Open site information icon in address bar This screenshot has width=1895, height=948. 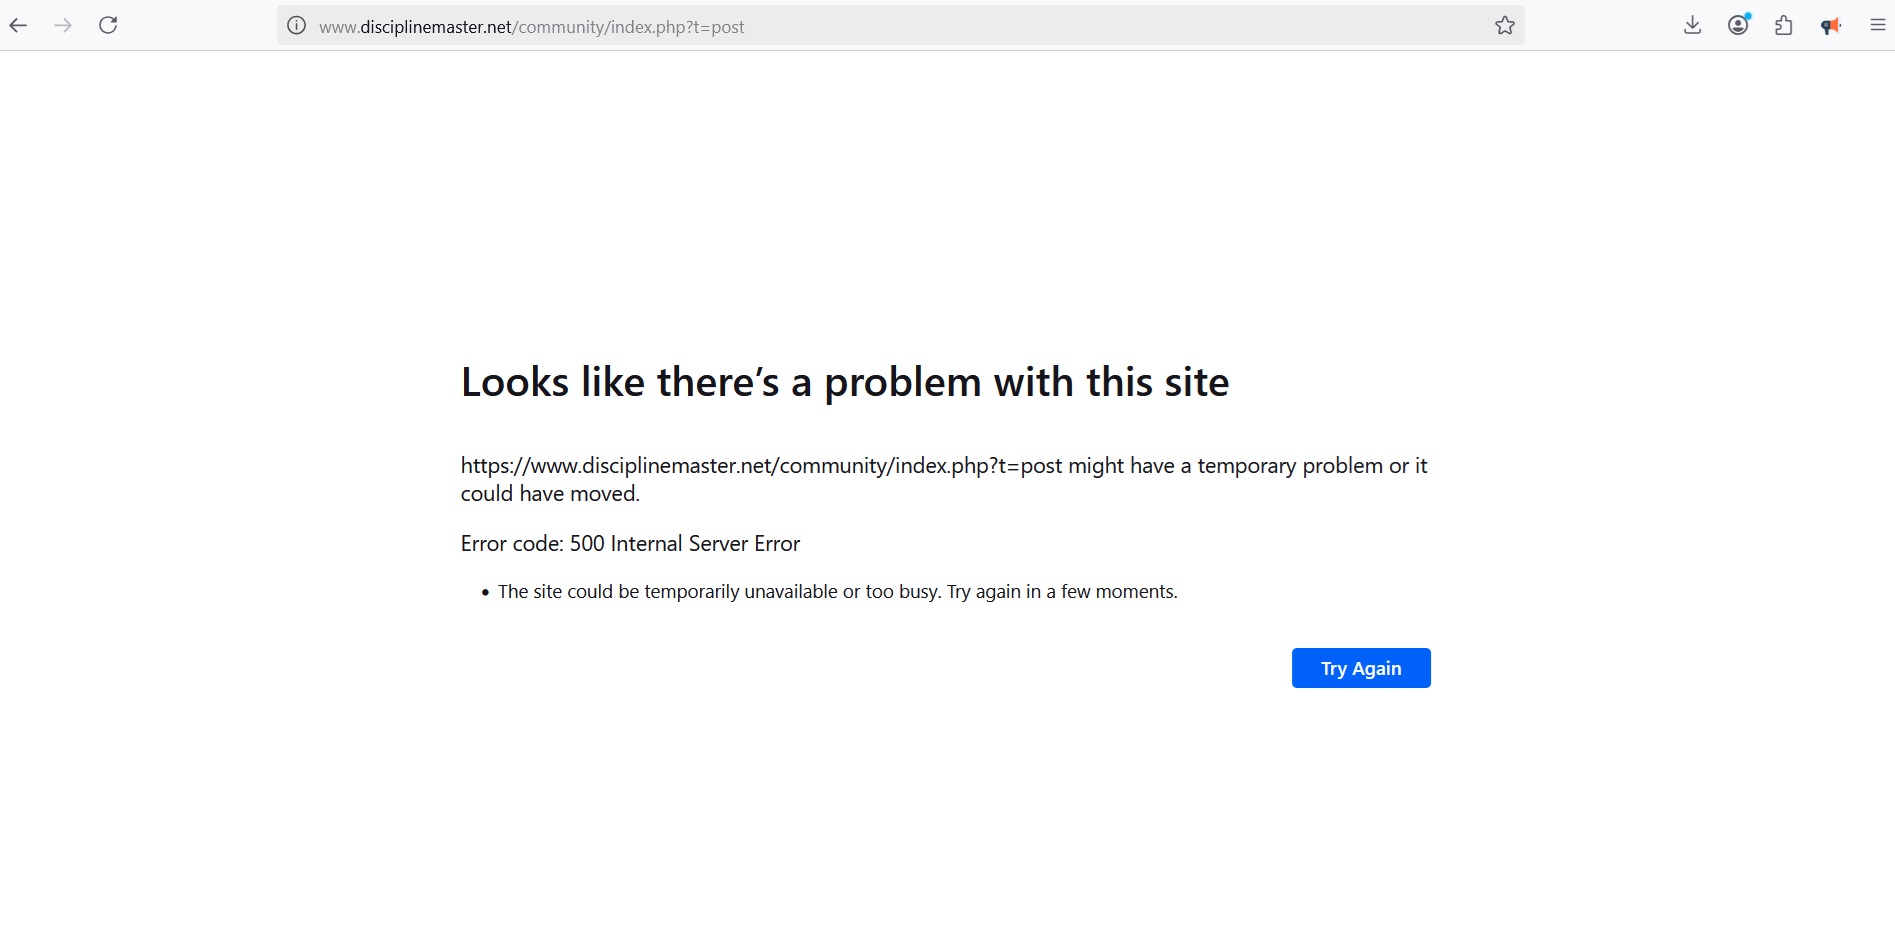pyautogui.click(x=296, y=26)
